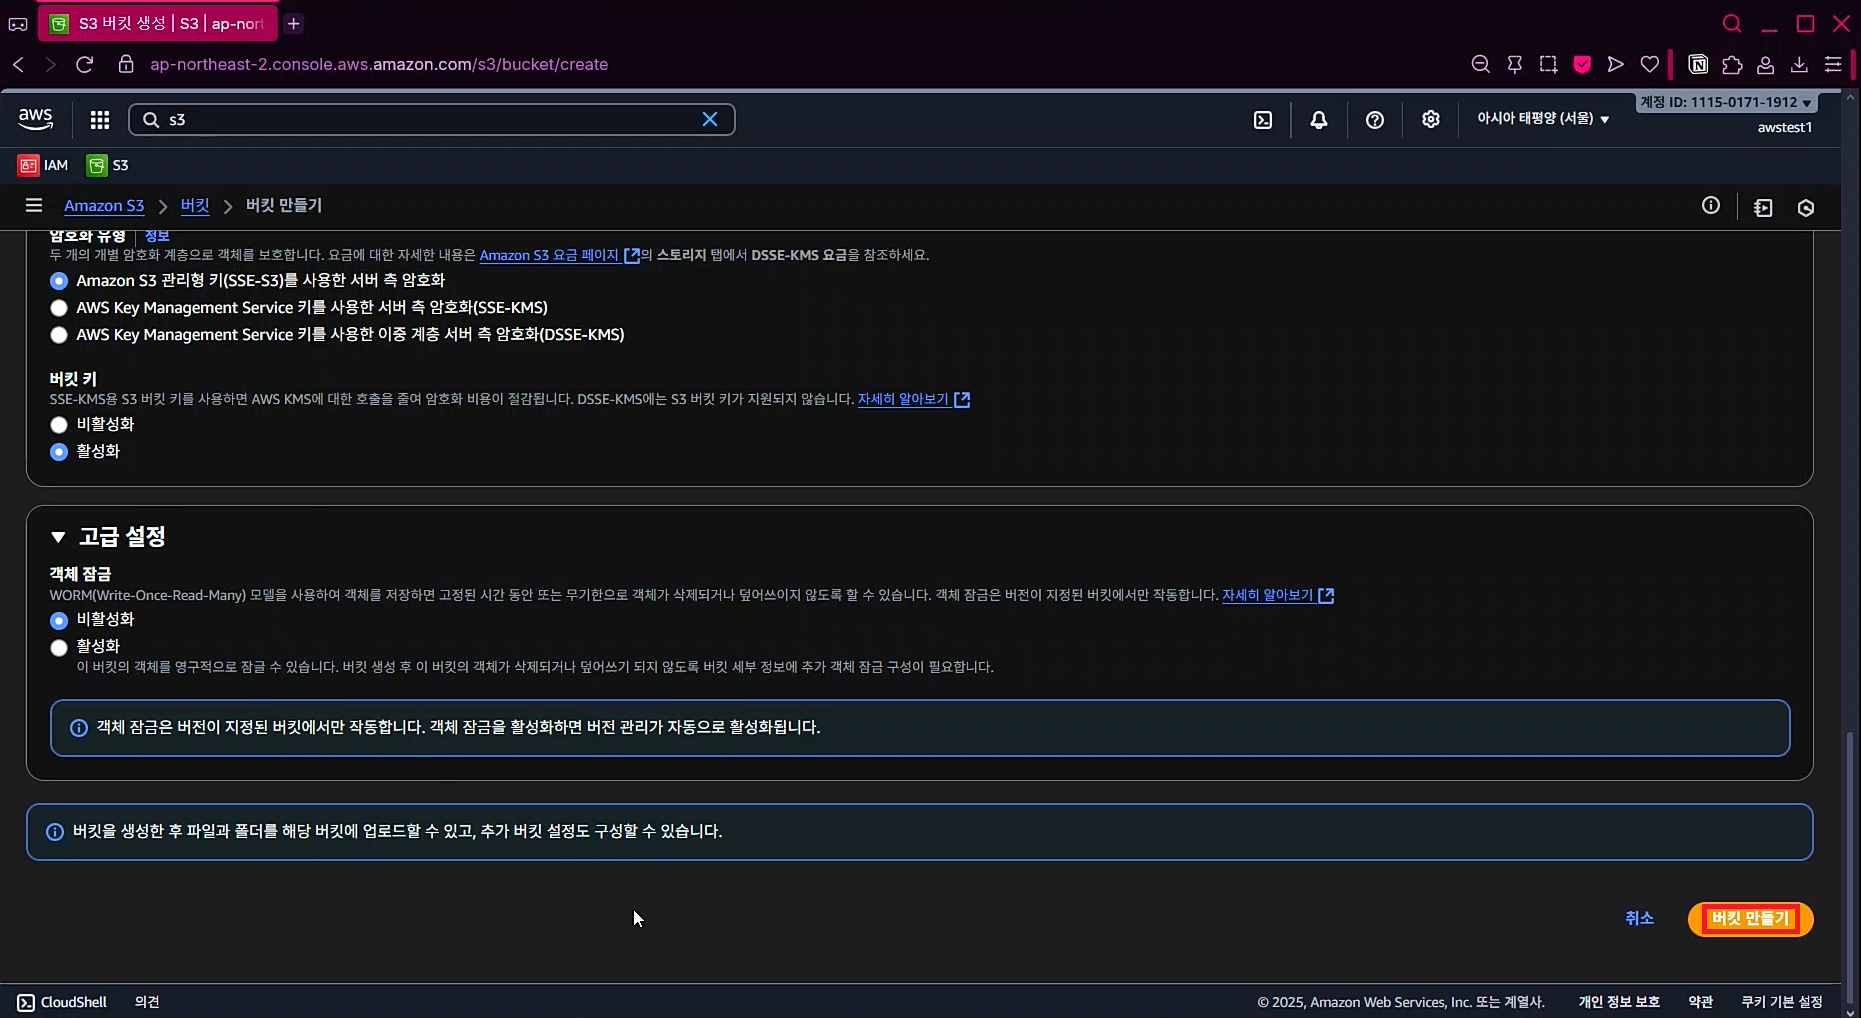
Task: Open the red shield blocker icon
Action: [1582, 64]
